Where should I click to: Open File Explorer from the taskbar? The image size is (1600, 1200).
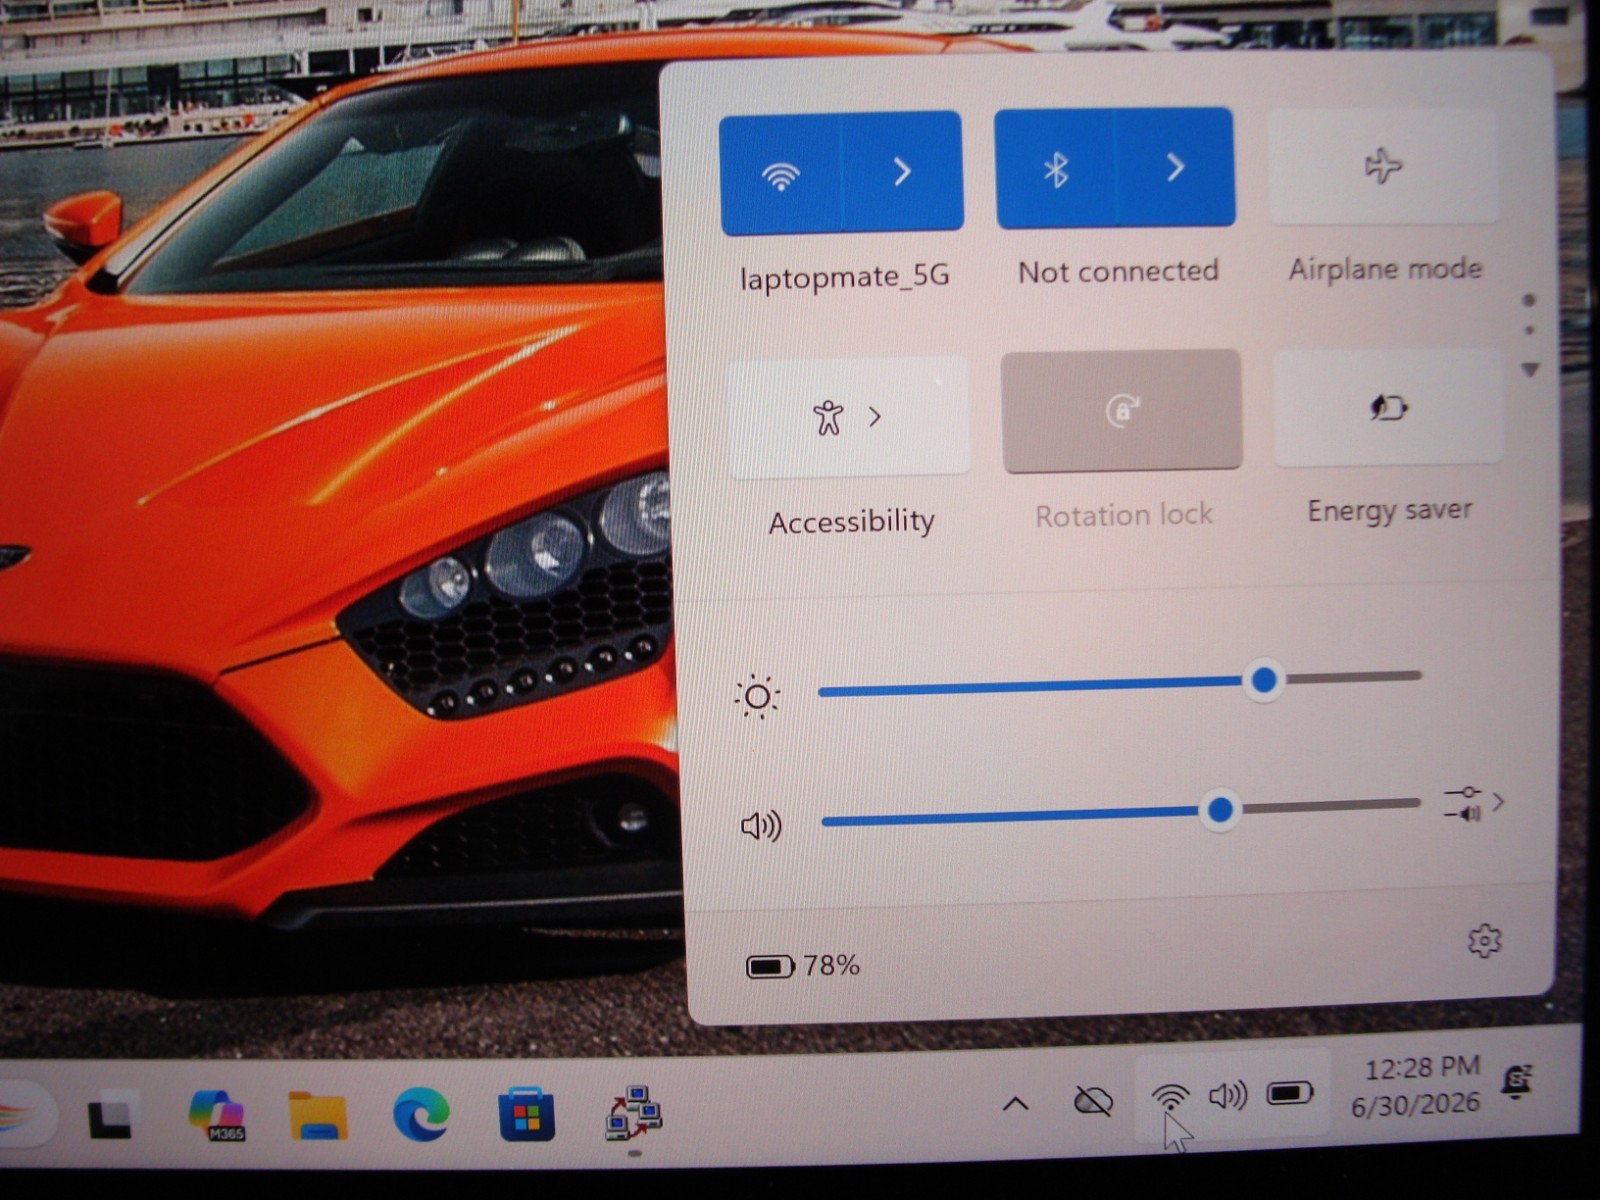[x=318, y=1115]
